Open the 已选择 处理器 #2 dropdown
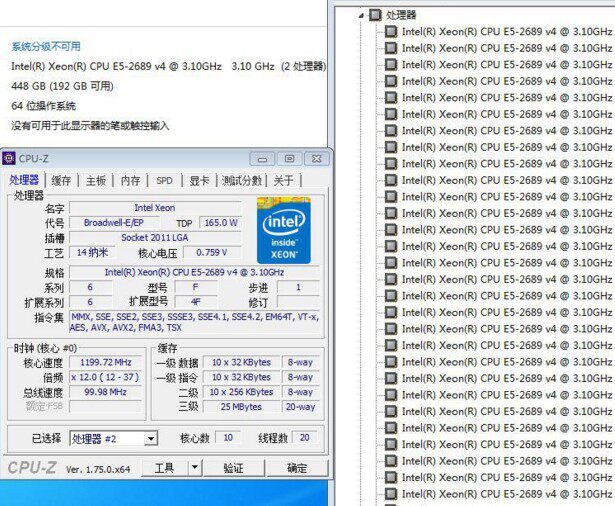This screenshot has width=615, height=506. [x=114, y=438]
